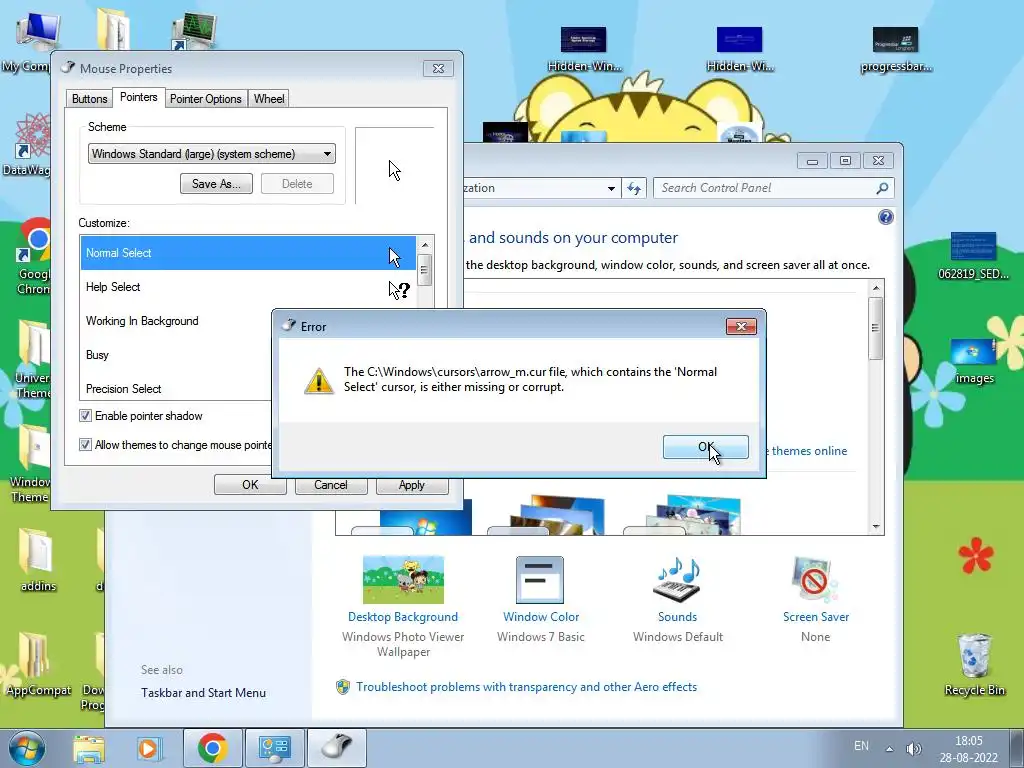Click the search magnifier icon in Control Panel
Screen dimensions: 1024x768
[x=882, y=188]
